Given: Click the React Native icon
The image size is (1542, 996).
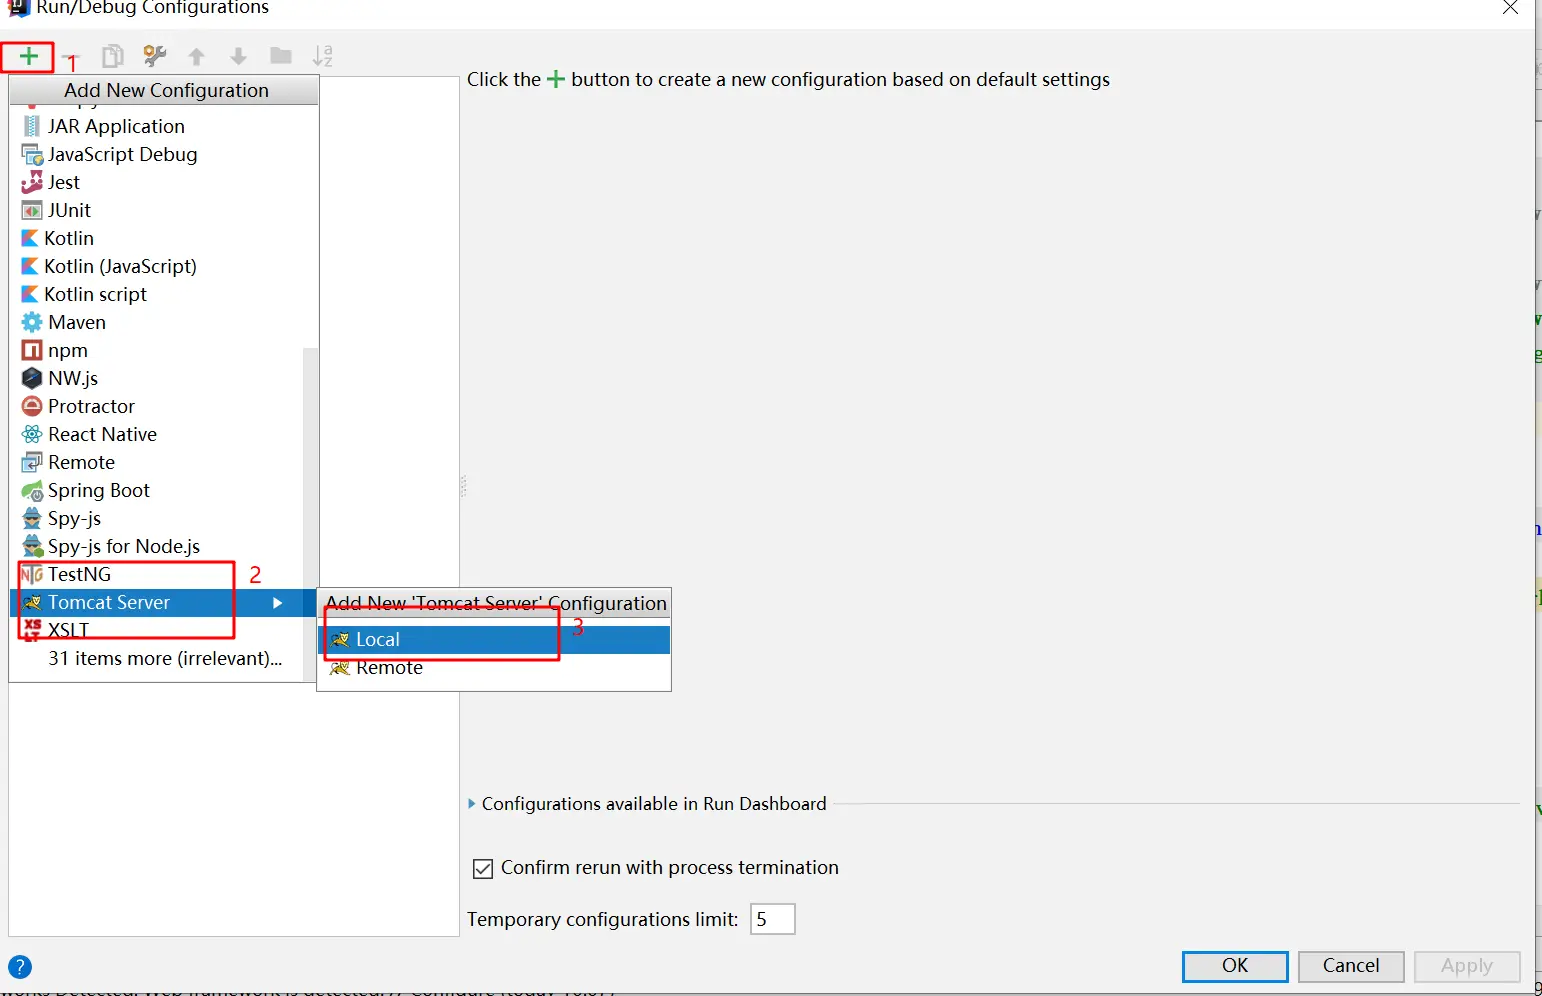Looking at the screenshot, I should pos(32,434).
